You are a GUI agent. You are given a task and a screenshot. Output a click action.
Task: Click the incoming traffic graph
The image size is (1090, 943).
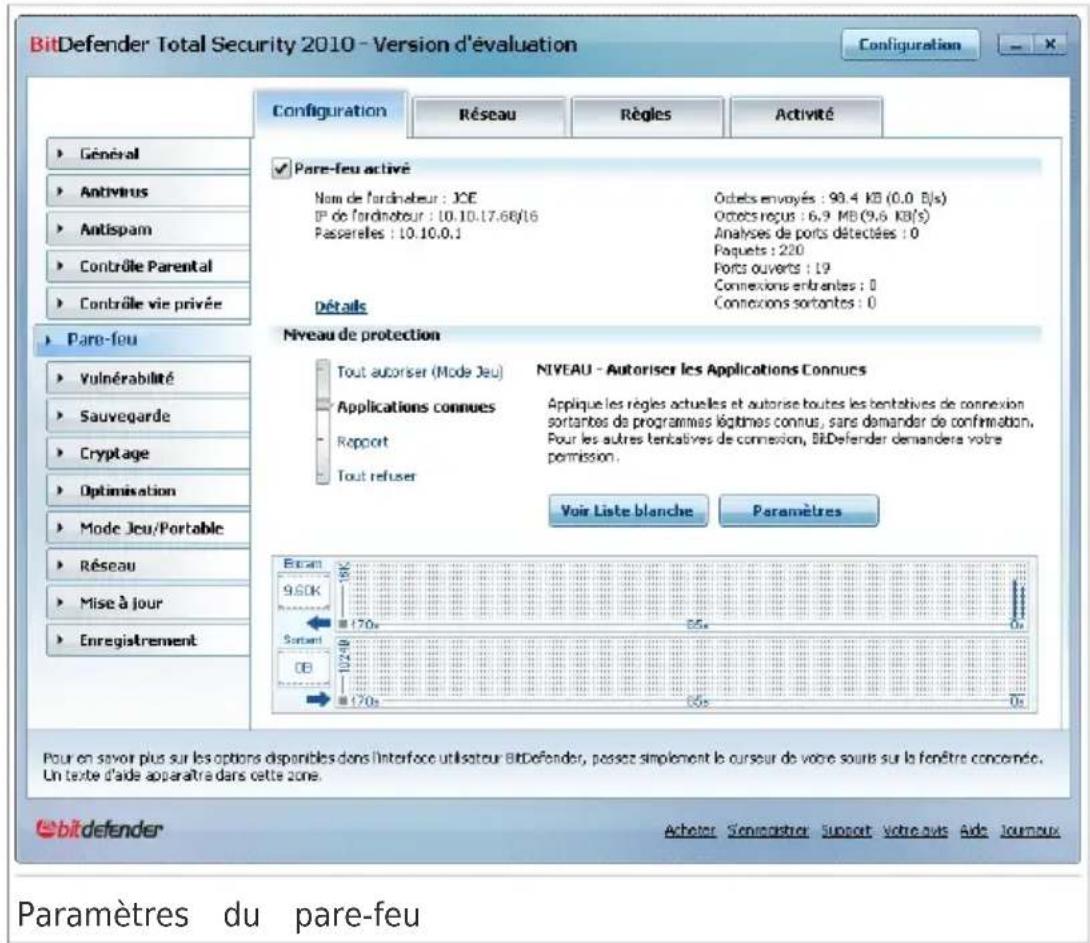682,596
